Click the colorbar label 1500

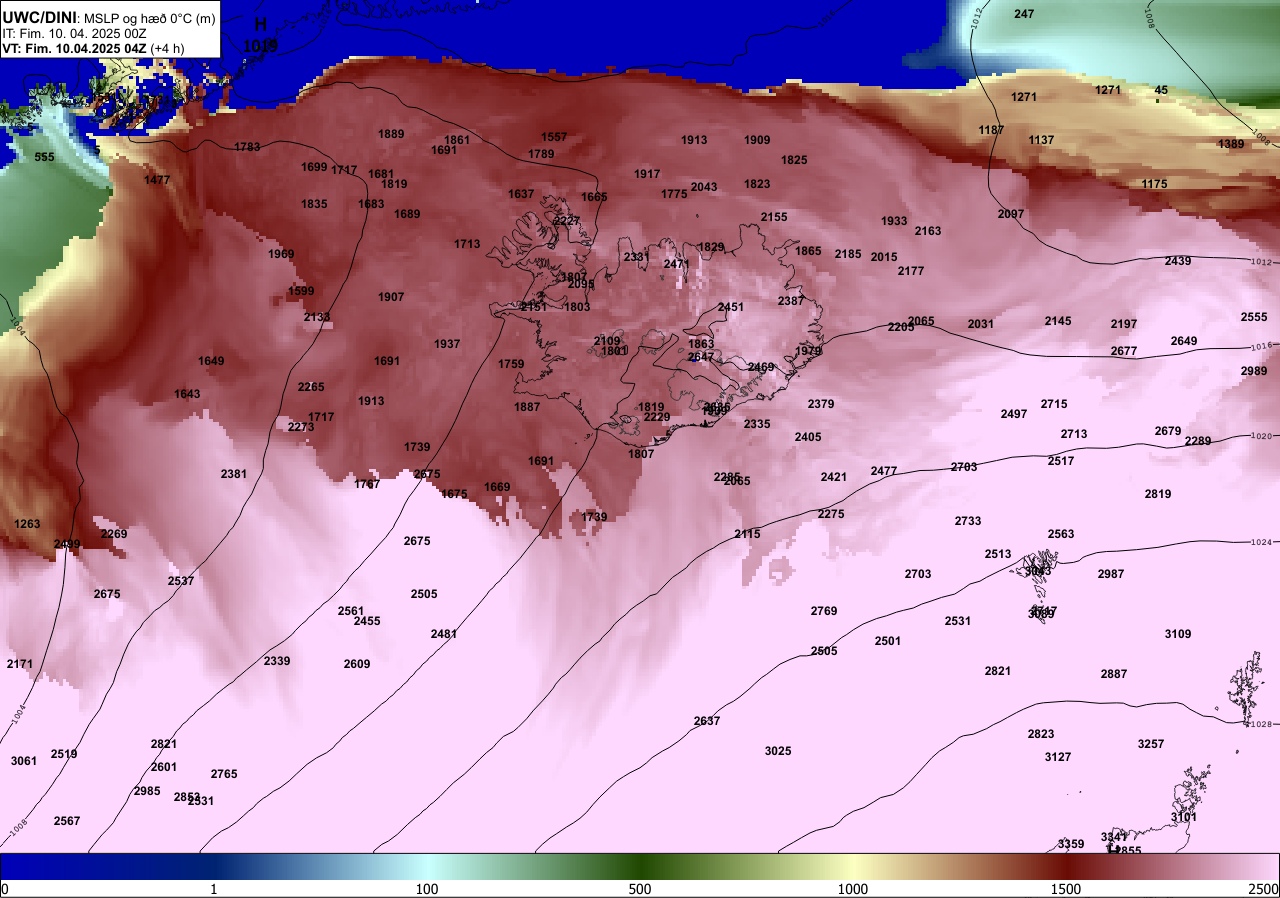coord(1066,889)
